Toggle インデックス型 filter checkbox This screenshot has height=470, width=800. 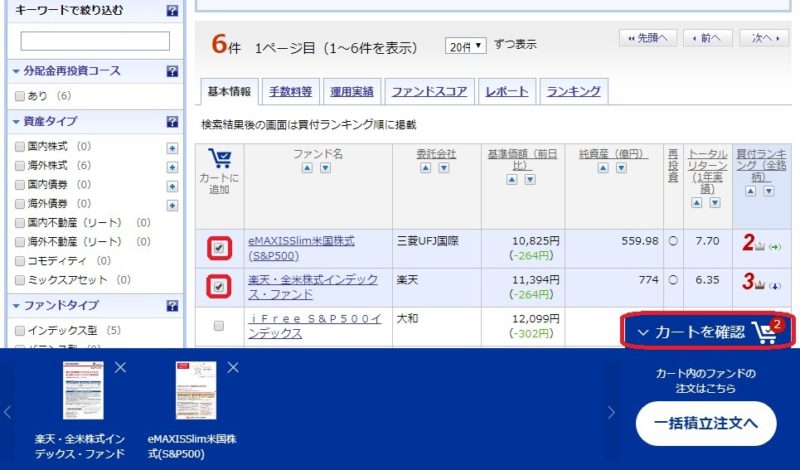tap(20, 331)
